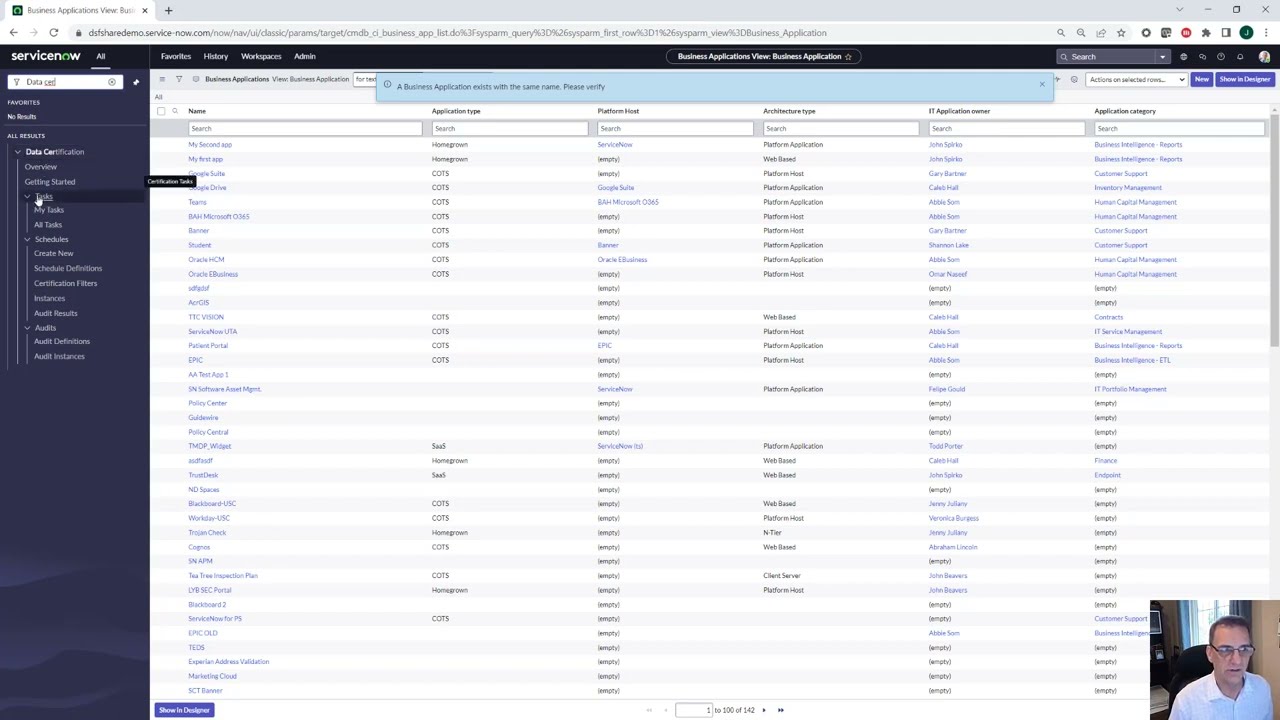The image size is (1280, 720).
Task: Click the All breadcrumb filter link
Action: click(158, 97)
